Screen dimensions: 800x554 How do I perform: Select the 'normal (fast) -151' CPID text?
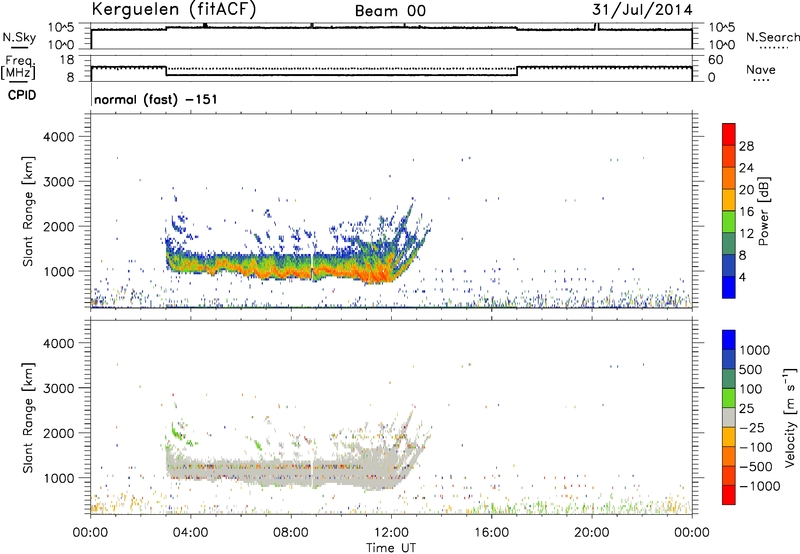[156, 99]
